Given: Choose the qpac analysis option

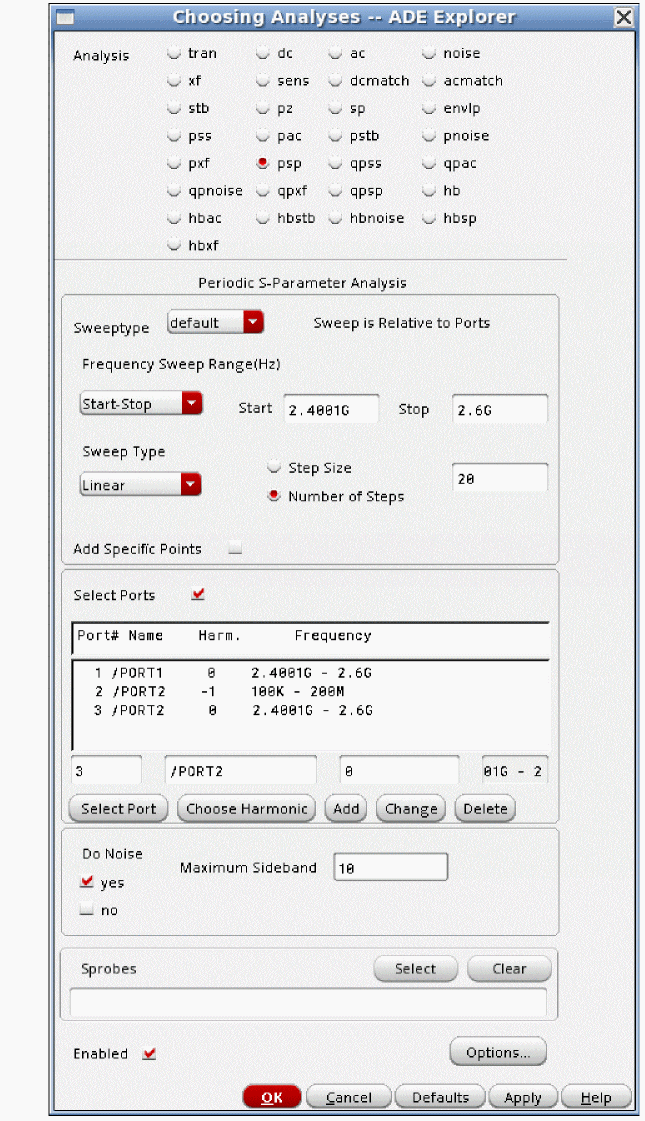Looking at the screenshot, I should coord(429,163).
